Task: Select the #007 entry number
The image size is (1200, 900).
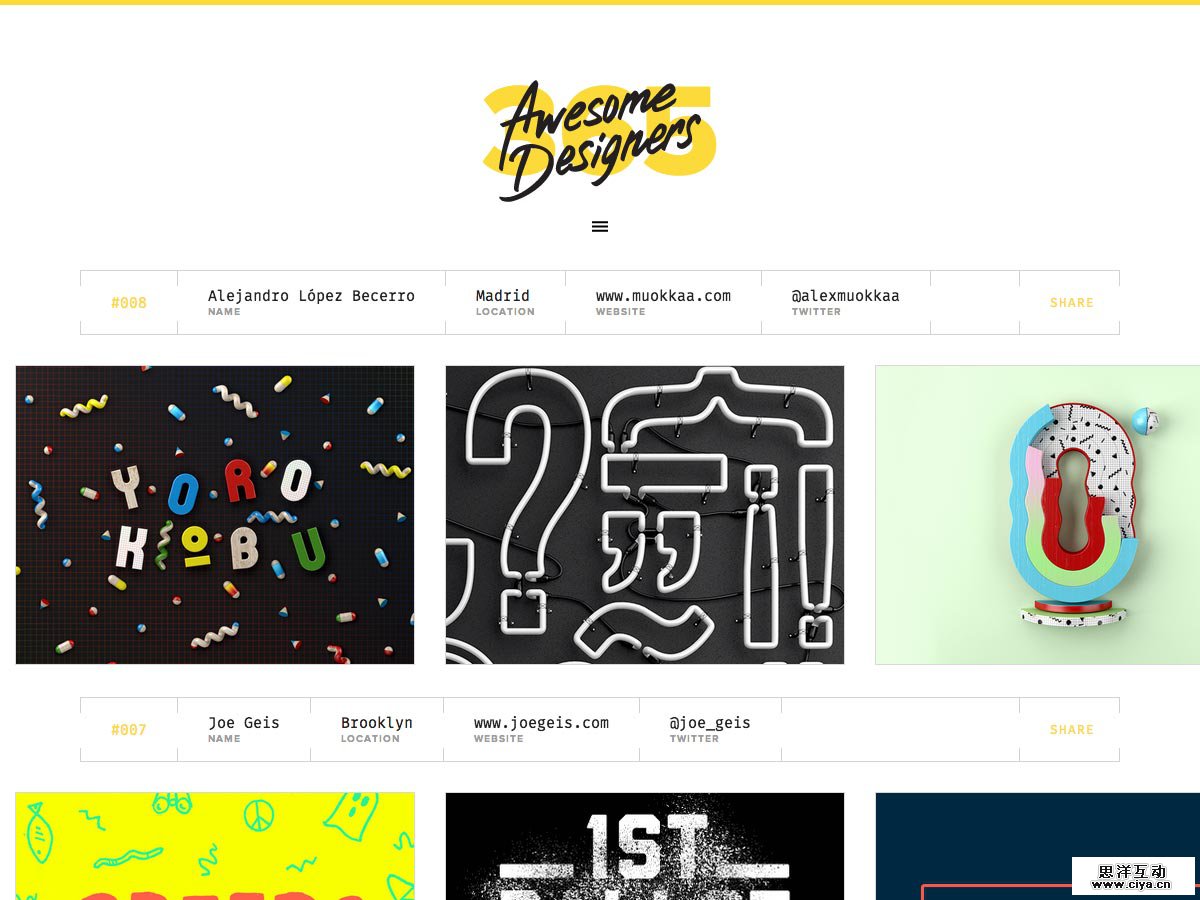Action: pos(129,730)
